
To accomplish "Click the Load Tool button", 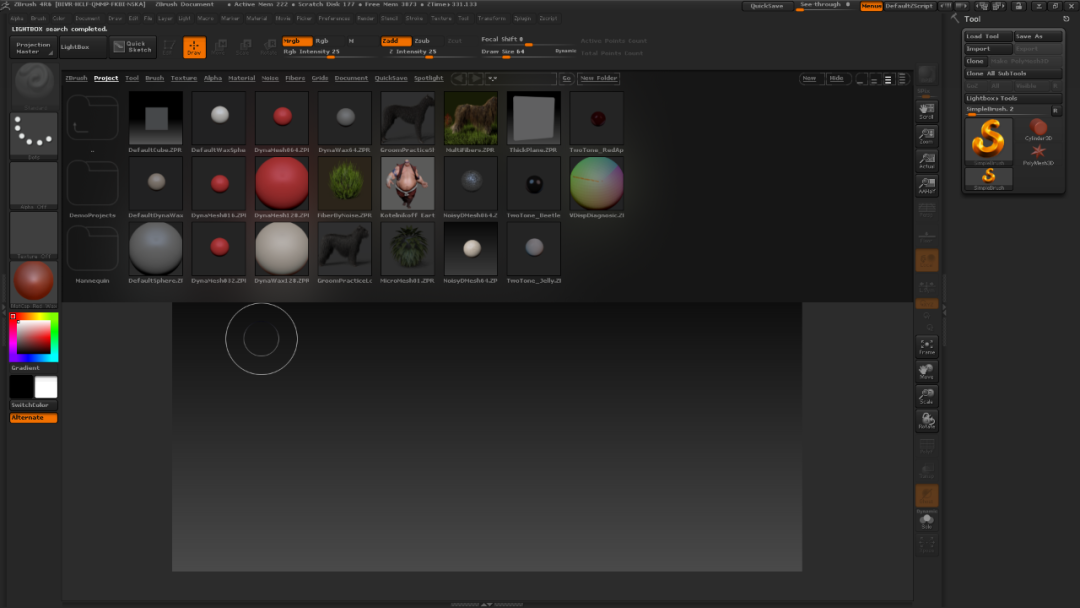I will (988, 36).
